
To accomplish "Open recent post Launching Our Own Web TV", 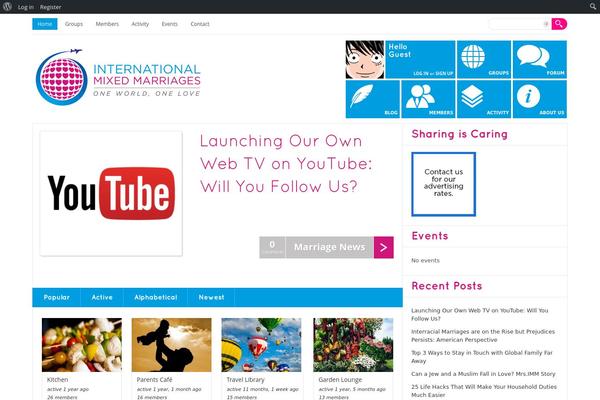I will [x=480, y=314].
